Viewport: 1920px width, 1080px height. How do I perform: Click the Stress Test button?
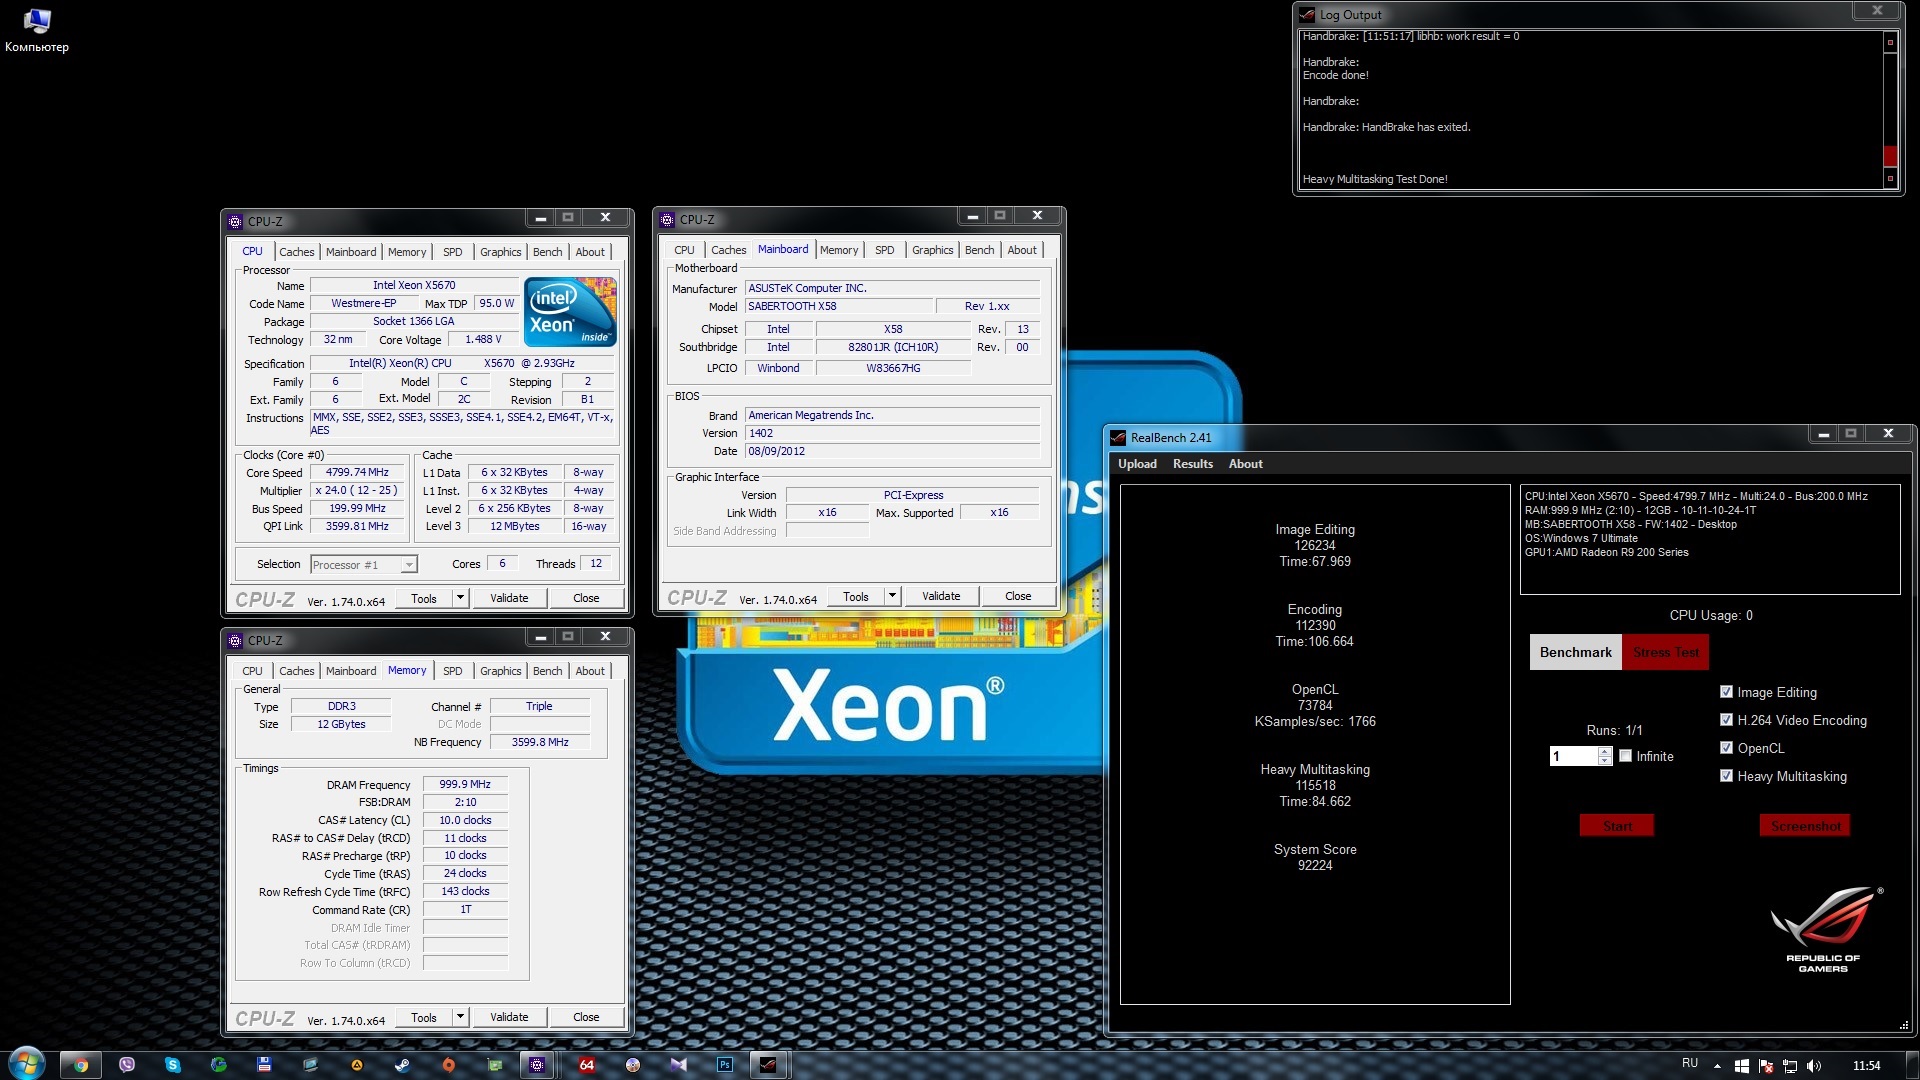coord(1665,652)
